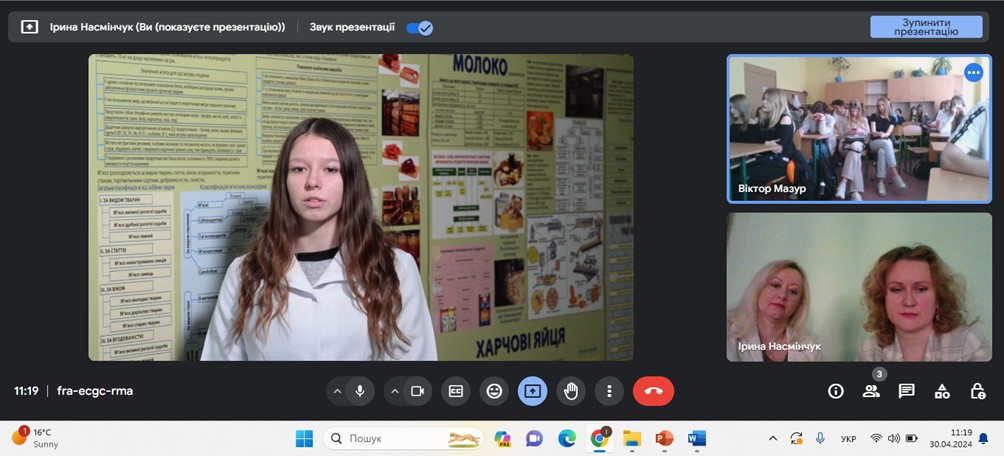Turn on closed captions
The height and width of the screenshot is (456, 1004).
pyautogui.click(x=456, y=391)
